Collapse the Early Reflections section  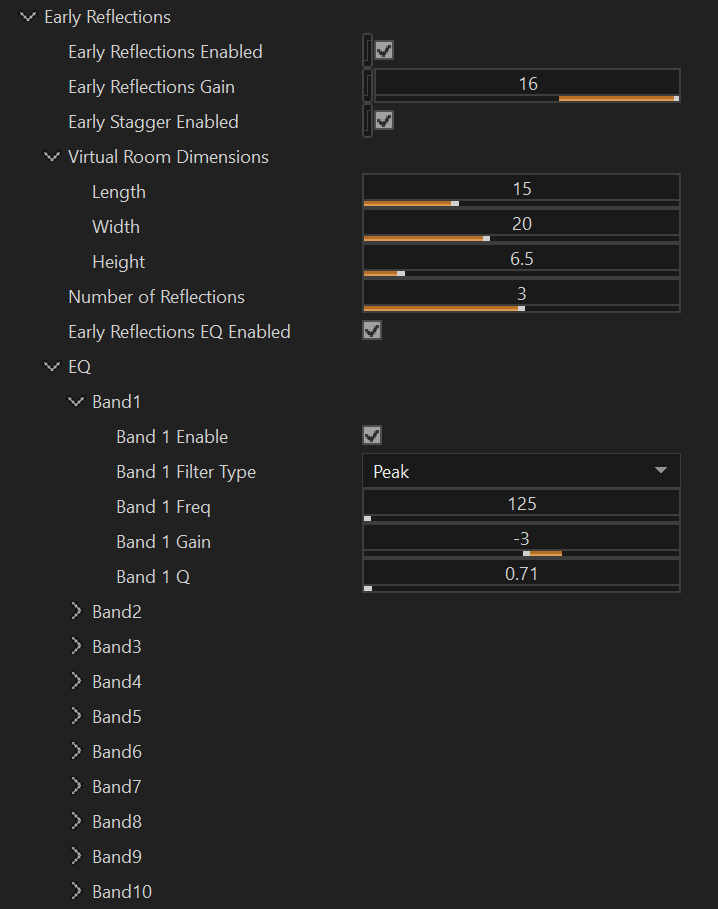pyautogui.click(x=27, y=17)
